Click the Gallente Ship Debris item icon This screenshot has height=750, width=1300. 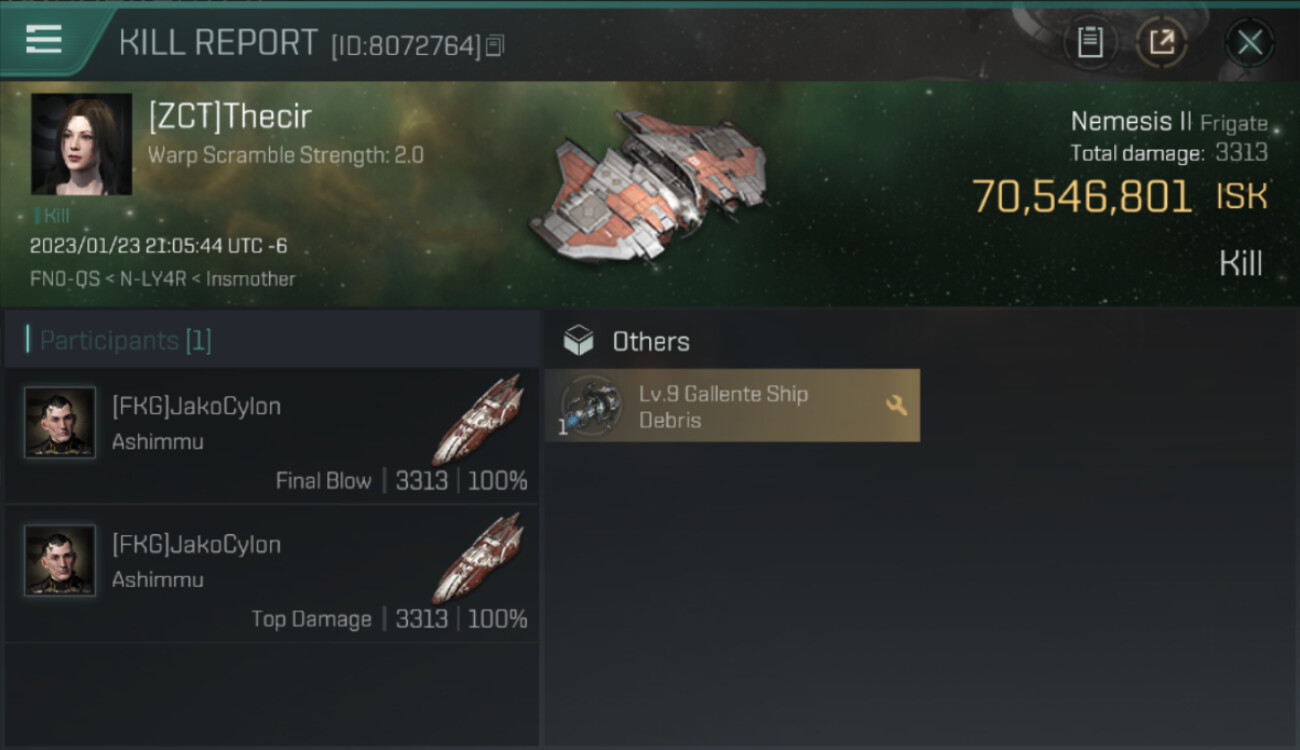coord(590,406)
